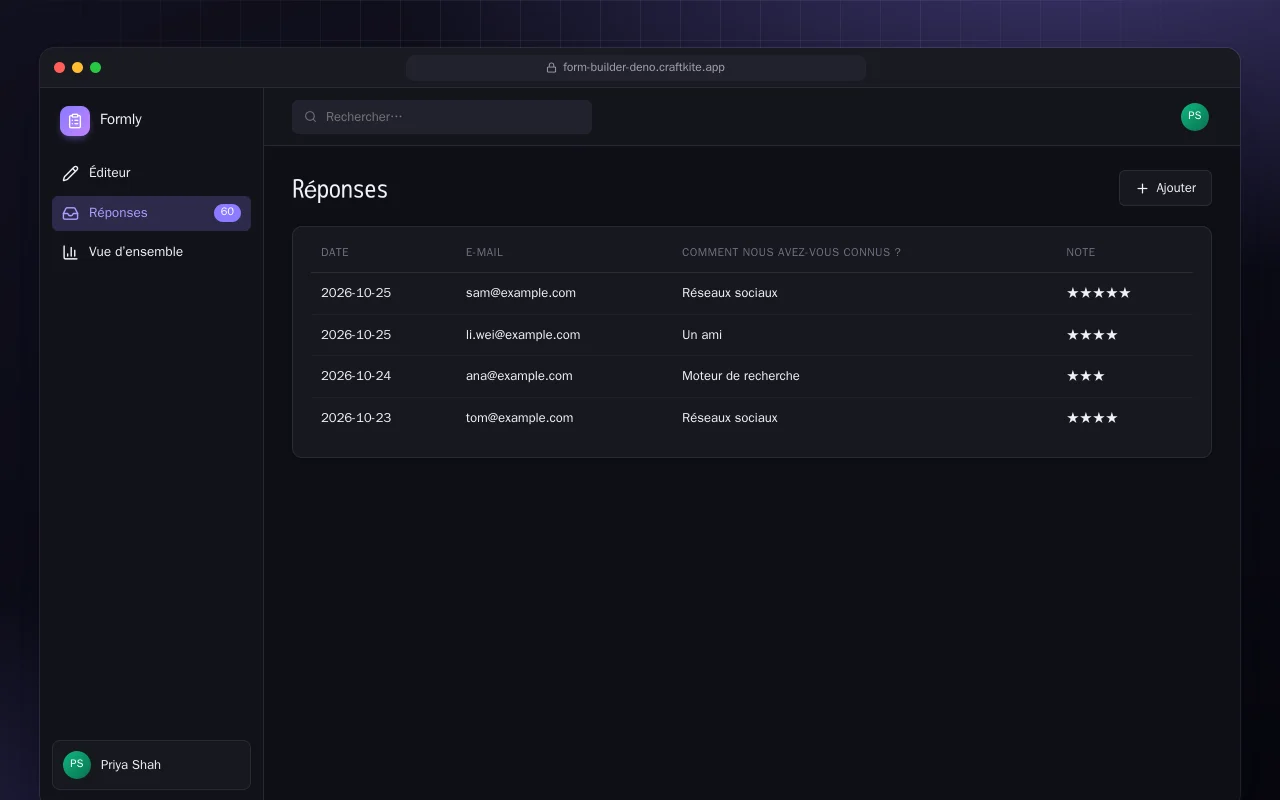Go to Vue d'ensemble menu item
The image size is (1280, 800).
click(x=151, y=252)
